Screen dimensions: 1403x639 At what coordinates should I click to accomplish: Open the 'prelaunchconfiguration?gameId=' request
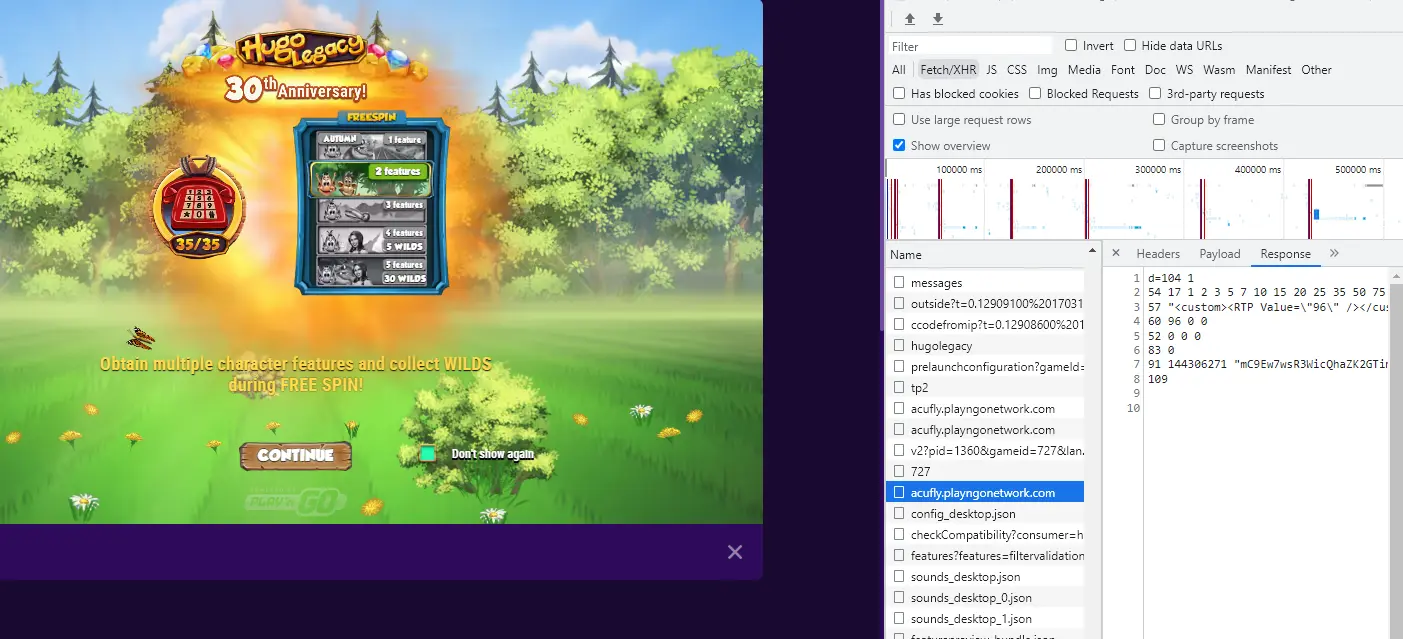coord(985,367)
